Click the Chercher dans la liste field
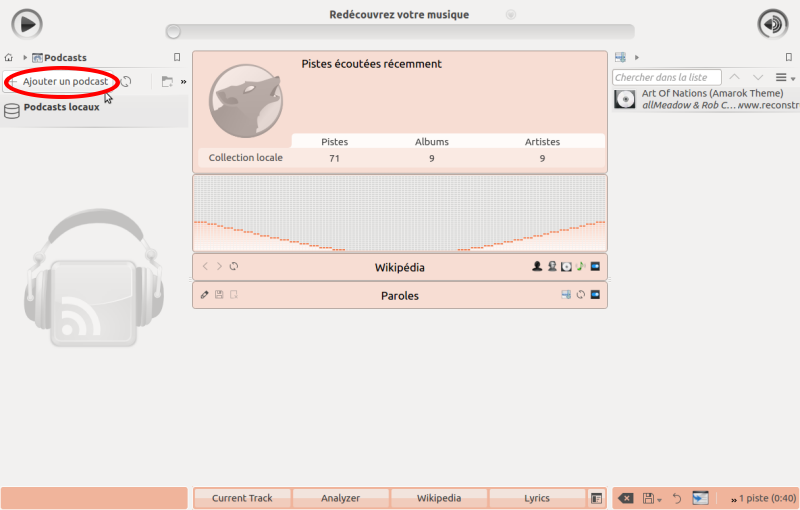Image resolution: width=800 pixels, height=510 pixels. [x=667, y=78]
